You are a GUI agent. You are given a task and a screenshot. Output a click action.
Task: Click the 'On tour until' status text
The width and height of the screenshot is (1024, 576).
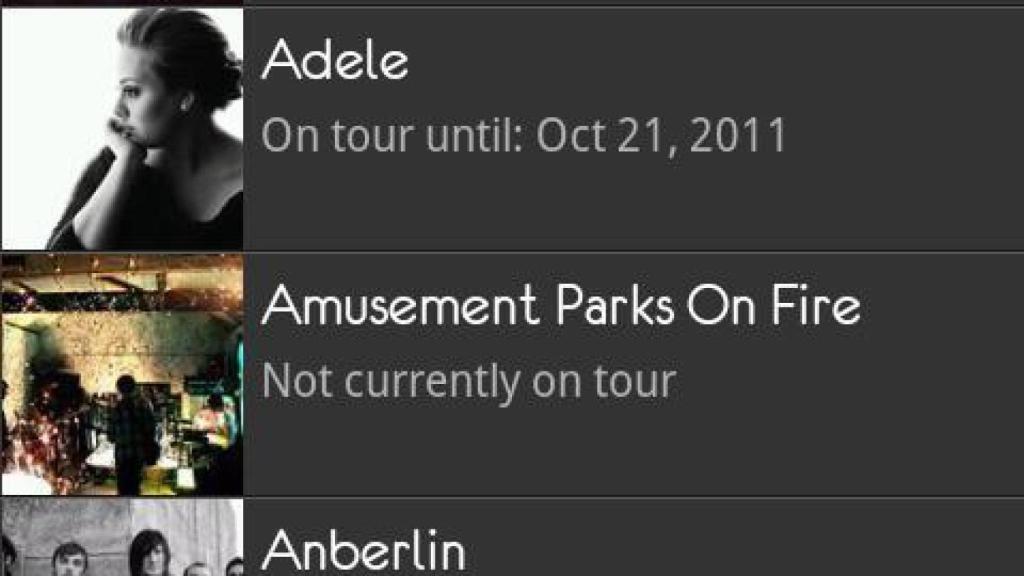[392, 136]
